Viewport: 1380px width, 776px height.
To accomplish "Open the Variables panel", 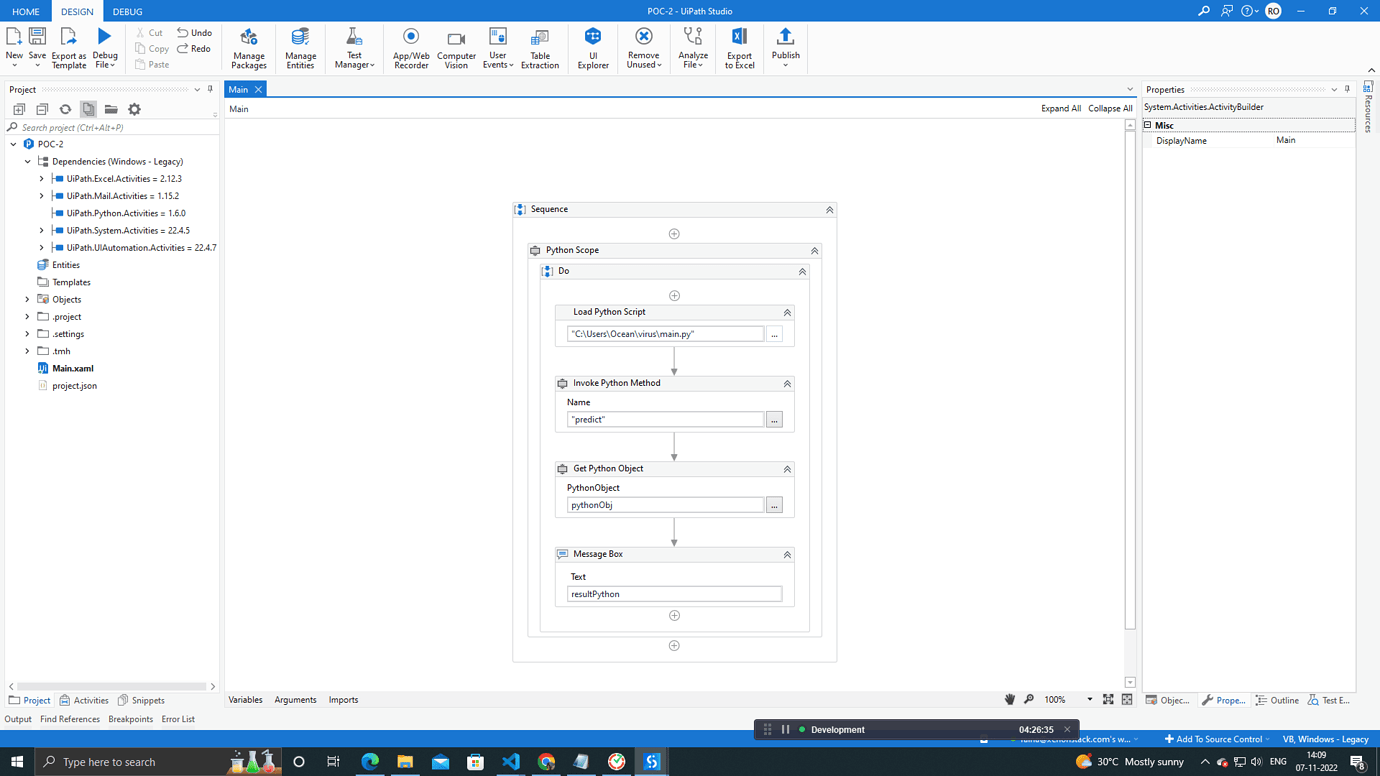I will (245, 700).
